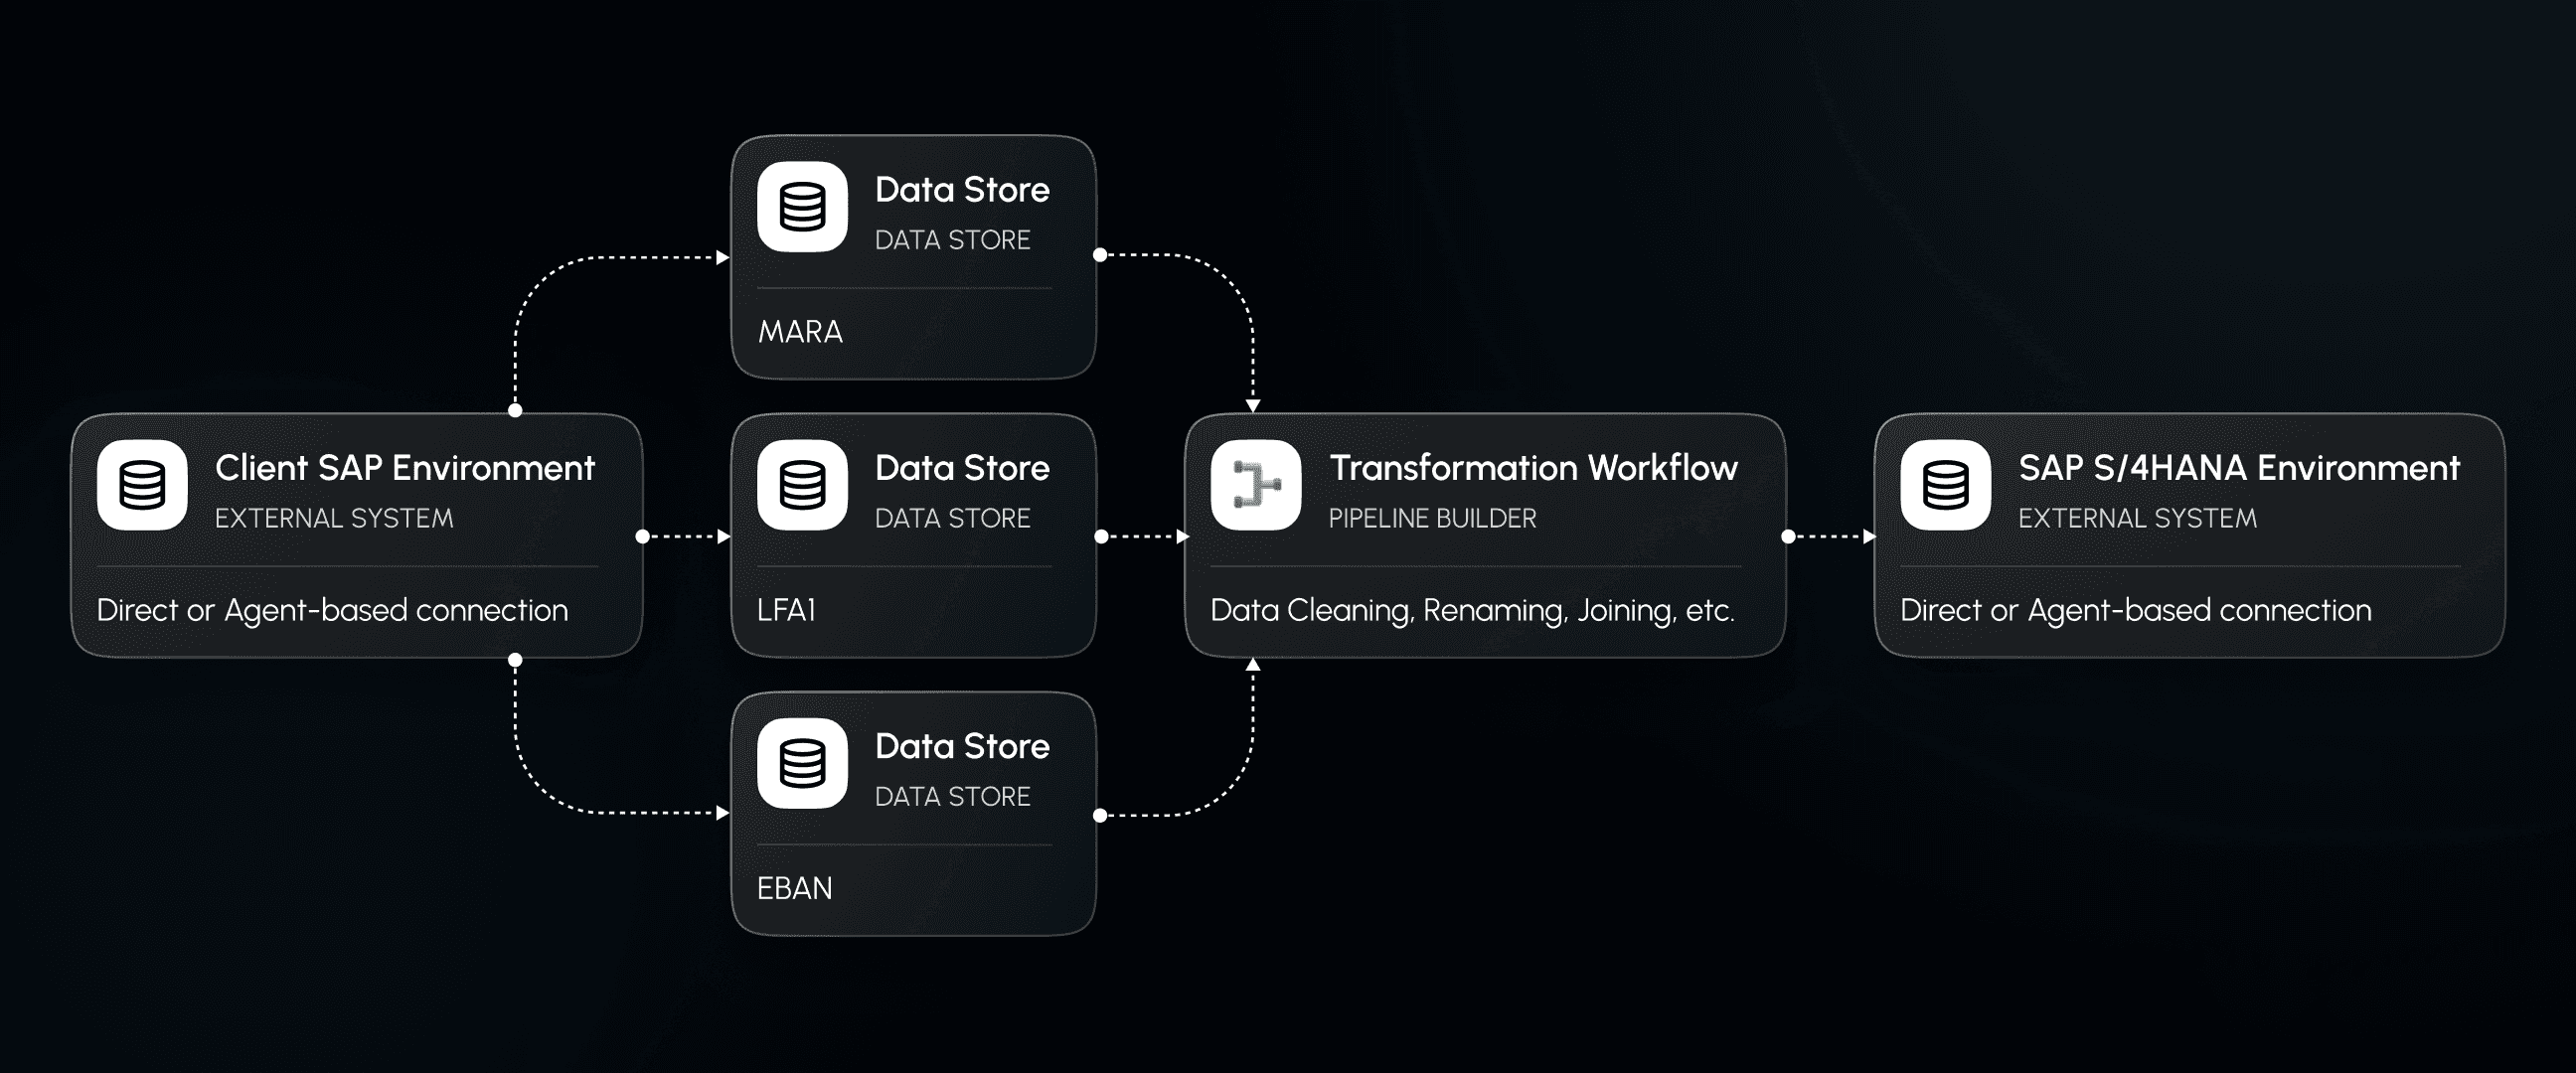This screenshot has width=2576, height=1073.
Task: Click the bottom output port on Client SAP node
Action: pyautogui.click(x=515, y=660)
